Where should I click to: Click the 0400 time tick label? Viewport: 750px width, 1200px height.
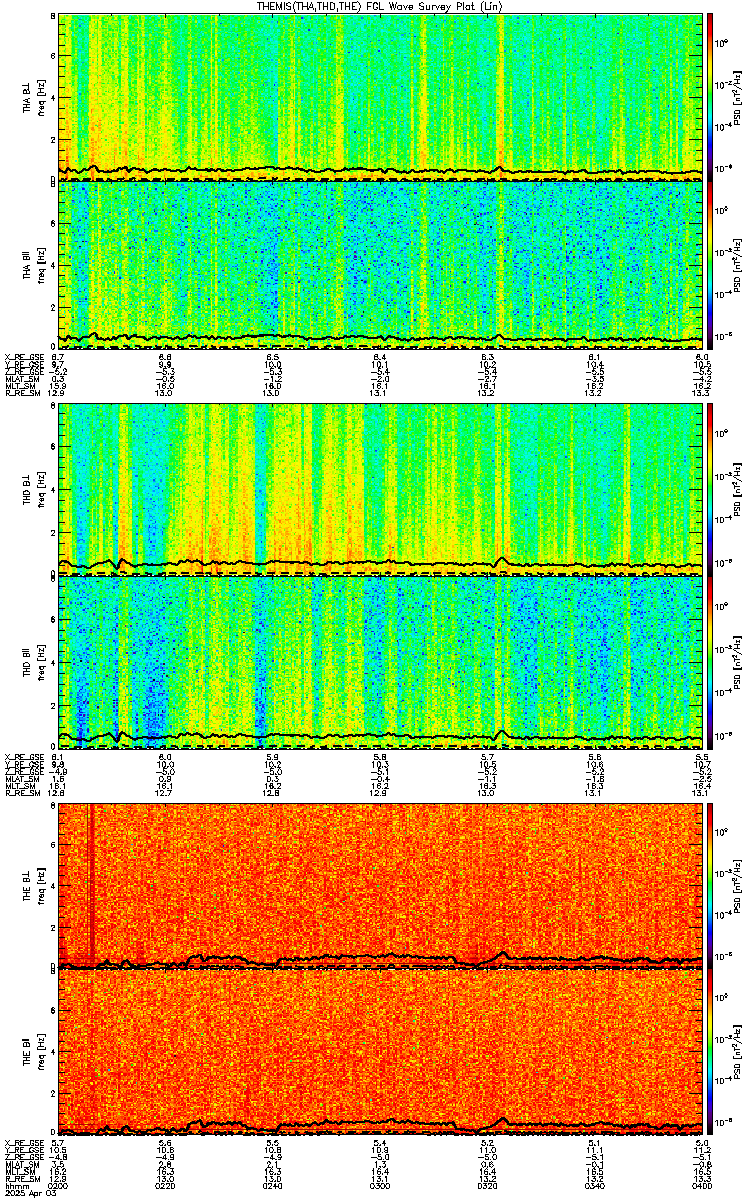tap(700, 1184)
